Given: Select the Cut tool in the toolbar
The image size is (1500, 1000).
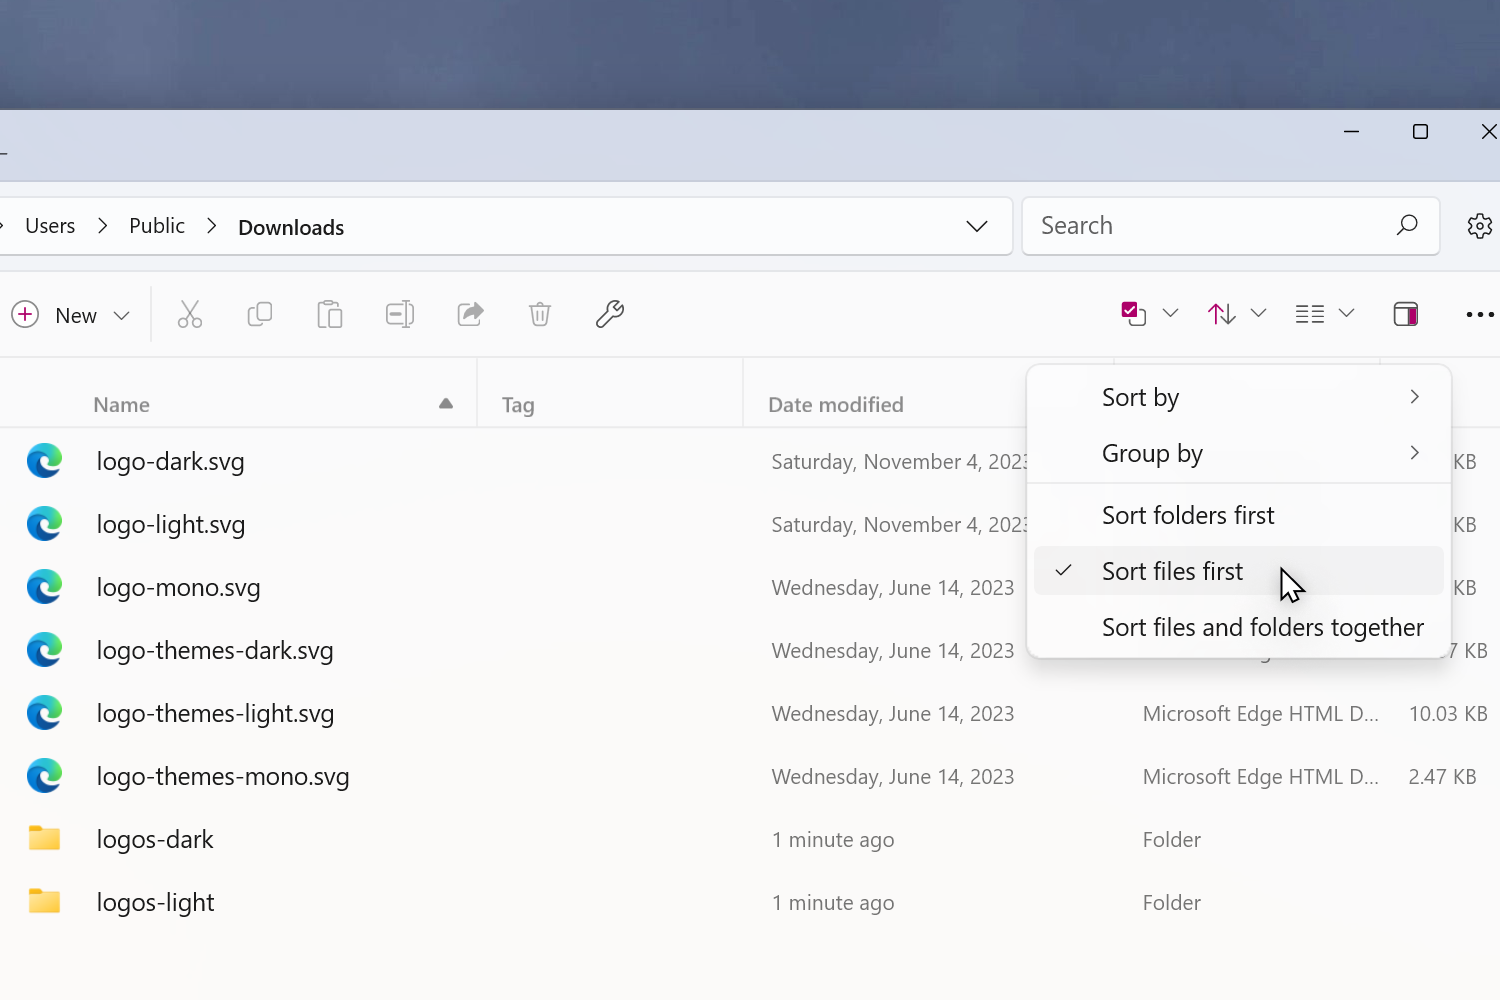Looking at the screenshot, I should [190, 314].
